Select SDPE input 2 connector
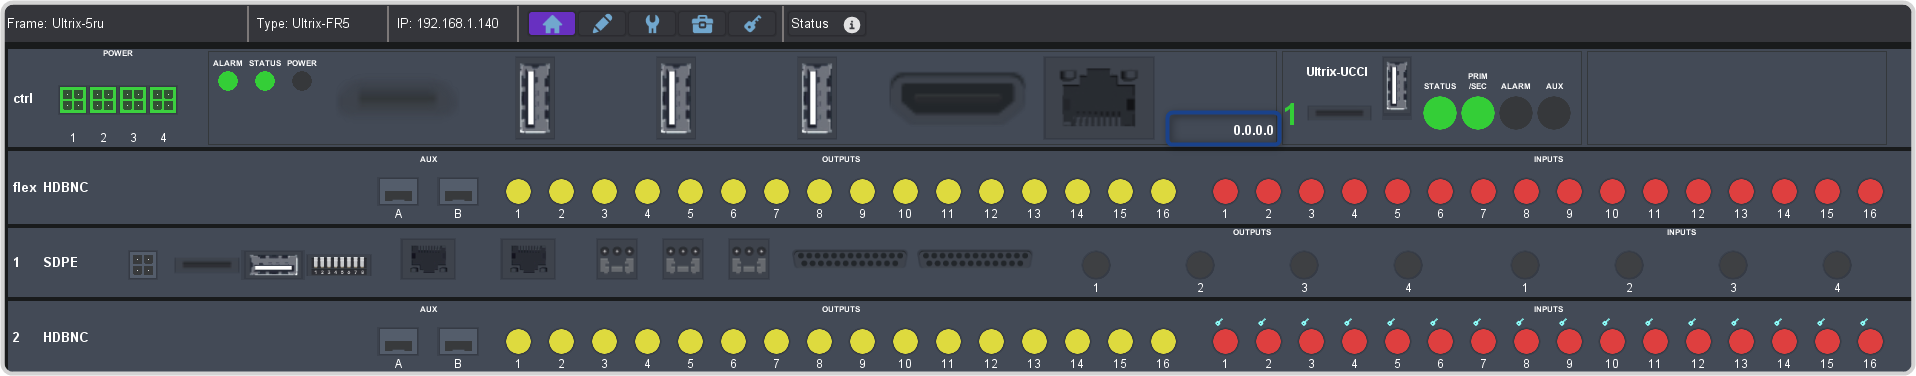 (x=1629, y=265)
